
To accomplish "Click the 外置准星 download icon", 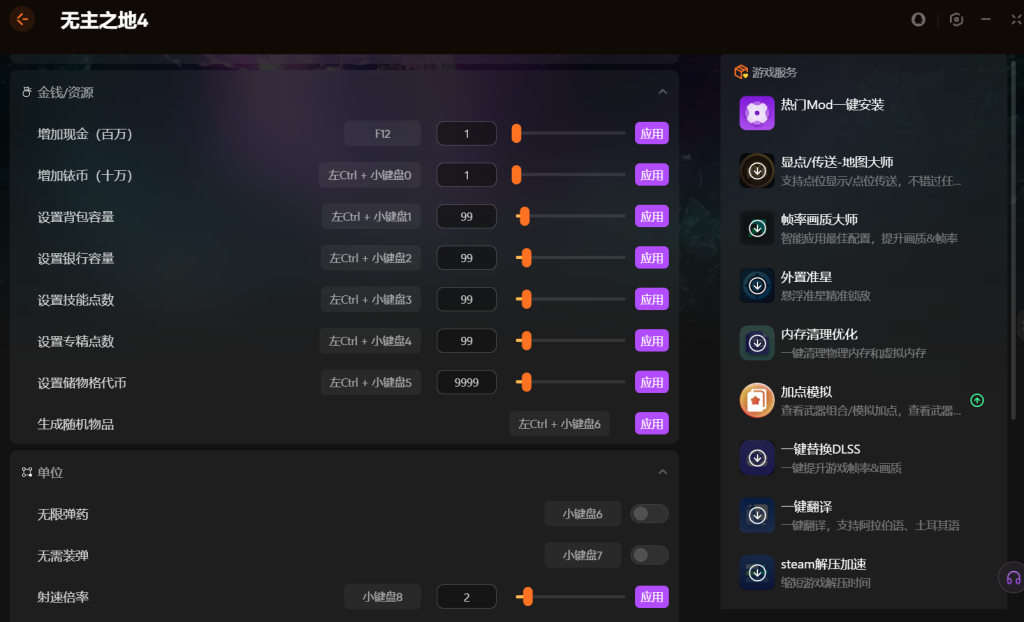I will click(757, 286).
